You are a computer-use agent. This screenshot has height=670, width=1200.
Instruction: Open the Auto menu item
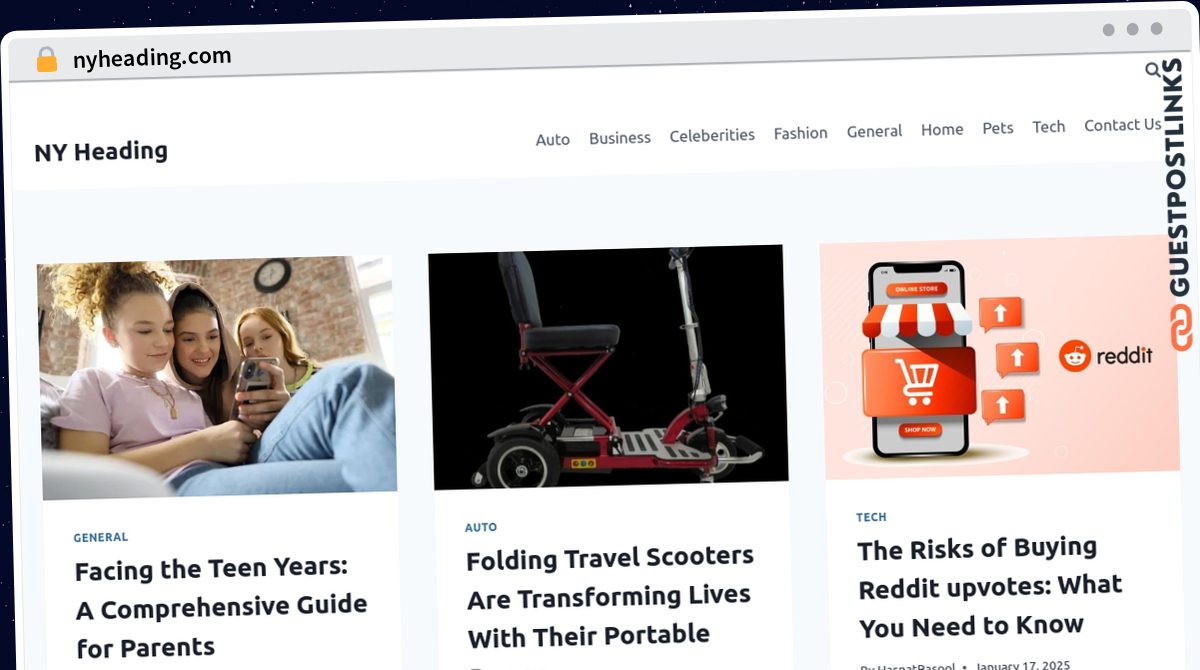point(552,139)
